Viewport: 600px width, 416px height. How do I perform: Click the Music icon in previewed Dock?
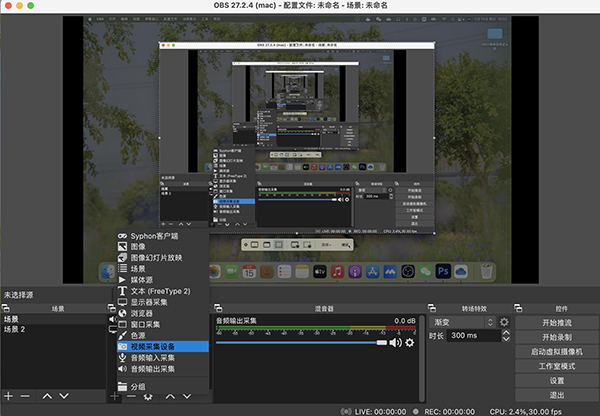(x=338, y=272)
